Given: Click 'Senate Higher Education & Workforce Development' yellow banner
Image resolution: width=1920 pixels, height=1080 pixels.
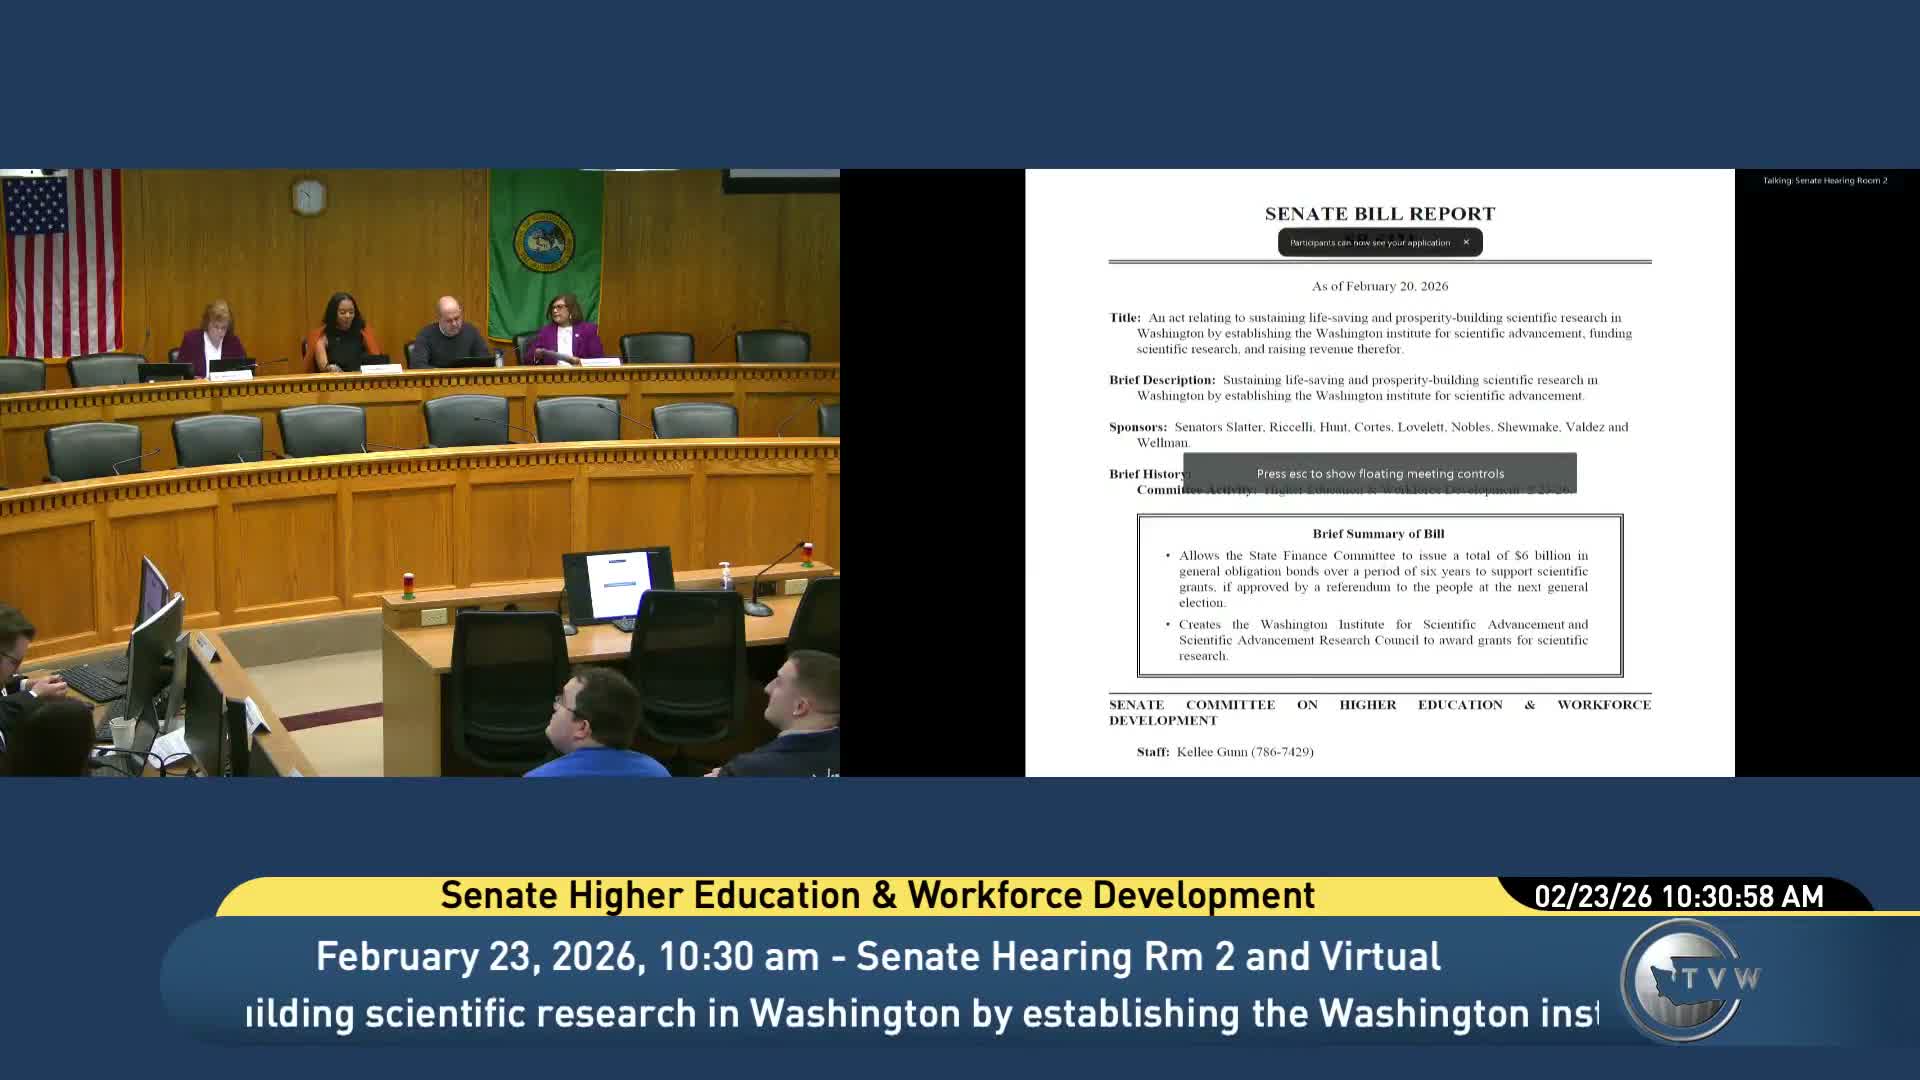Looking at the screenshot, I should 877,896.
